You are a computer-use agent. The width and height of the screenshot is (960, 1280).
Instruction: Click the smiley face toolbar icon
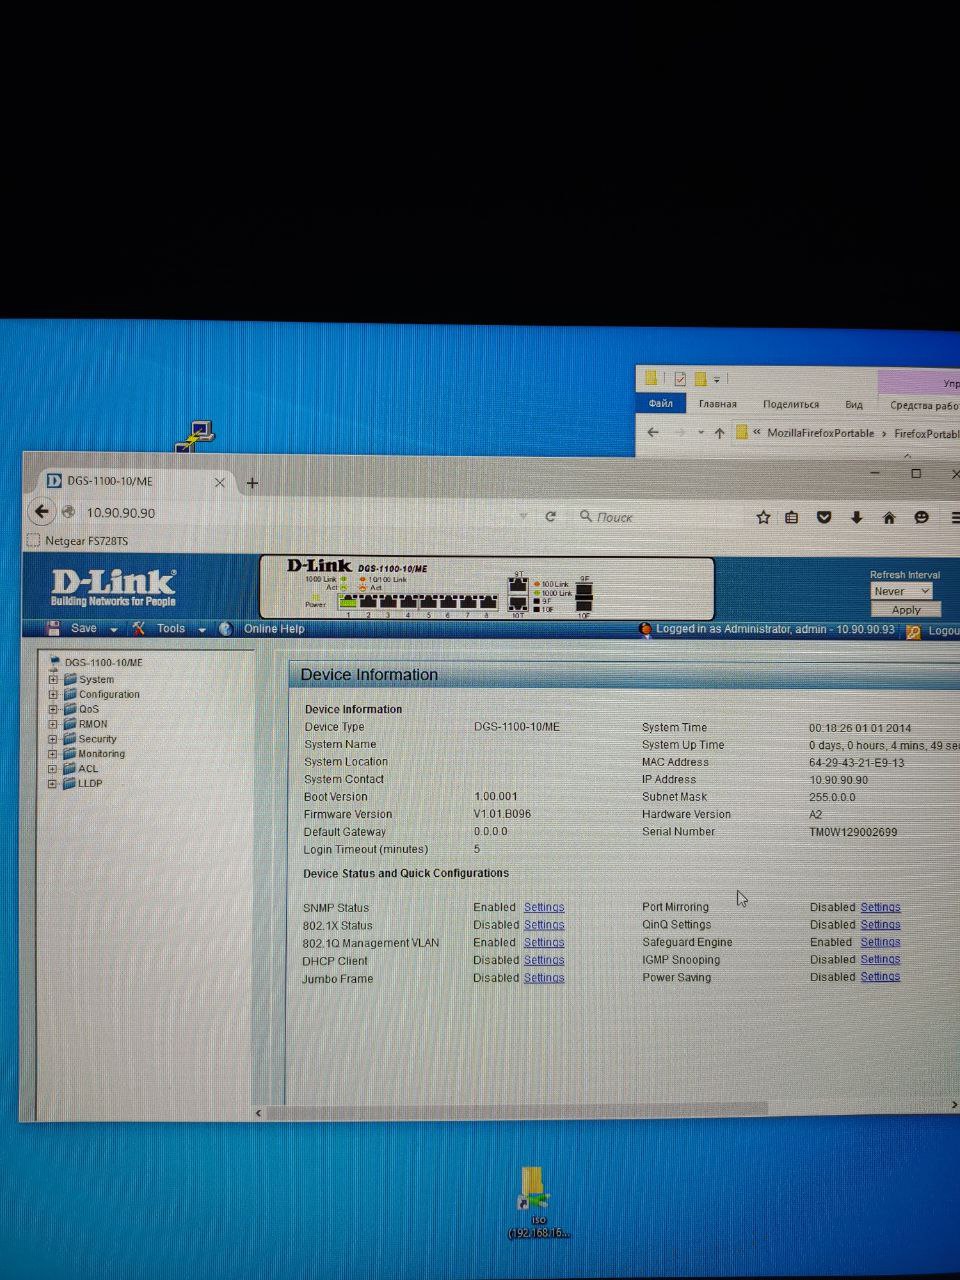[922, 517]
